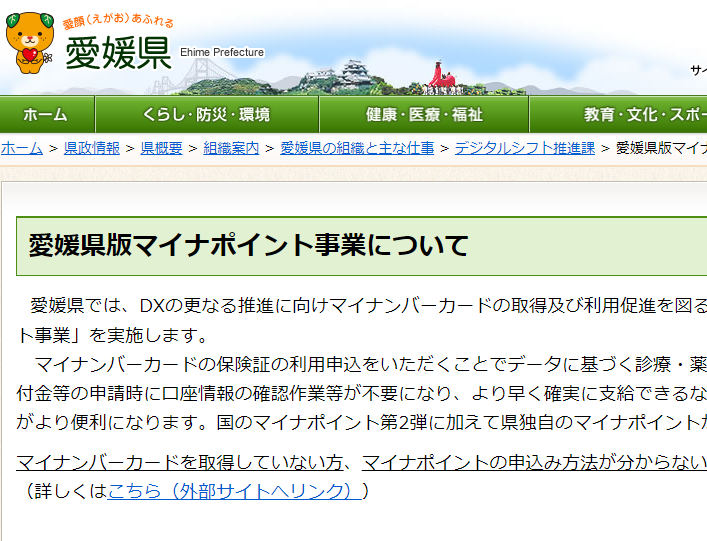Image resolution: width=707 pixels, height=541 pixels.
Task: Click the paragraph line starting ト事業」を実施します
Action: [112, 335]
